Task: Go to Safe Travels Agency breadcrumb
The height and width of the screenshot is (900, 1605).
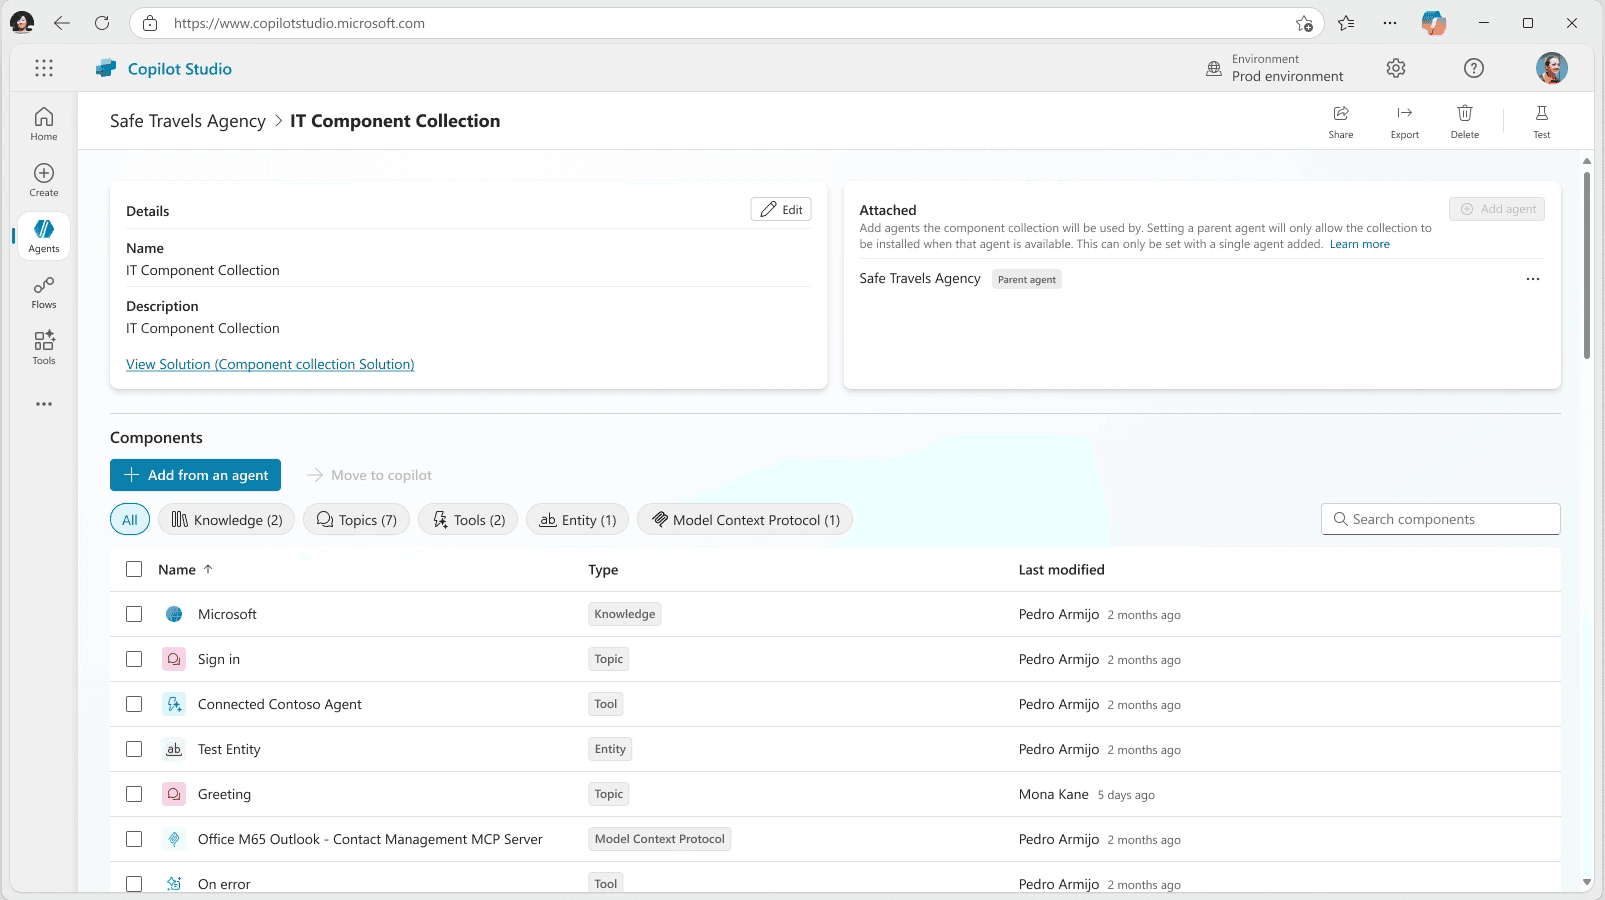Action: coord(188,121)
